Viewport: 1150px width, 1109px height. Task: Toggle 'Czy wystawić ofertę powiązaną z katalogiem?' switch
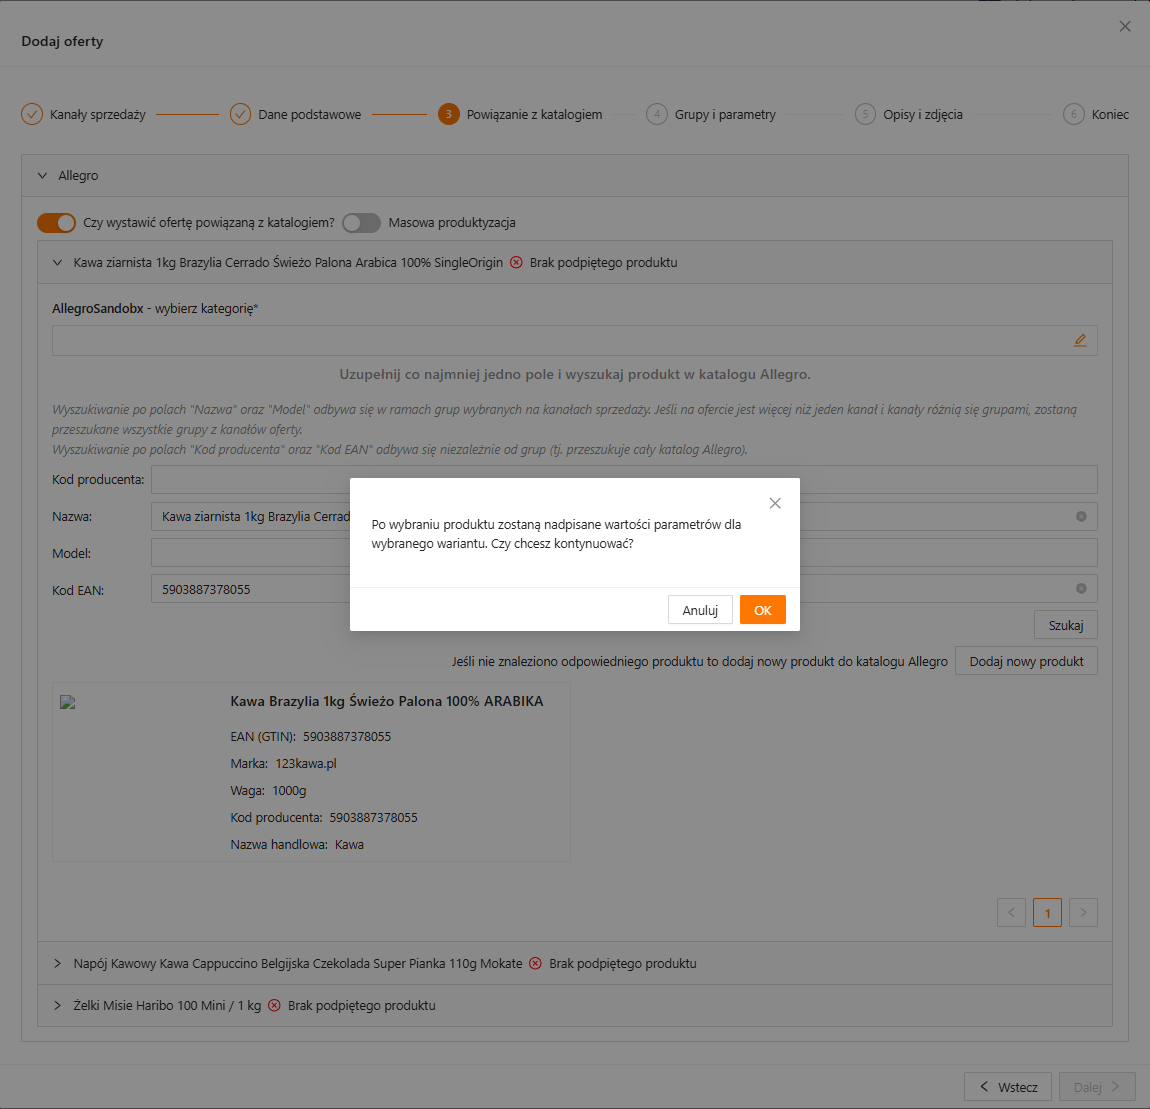(x=56, y=223)
